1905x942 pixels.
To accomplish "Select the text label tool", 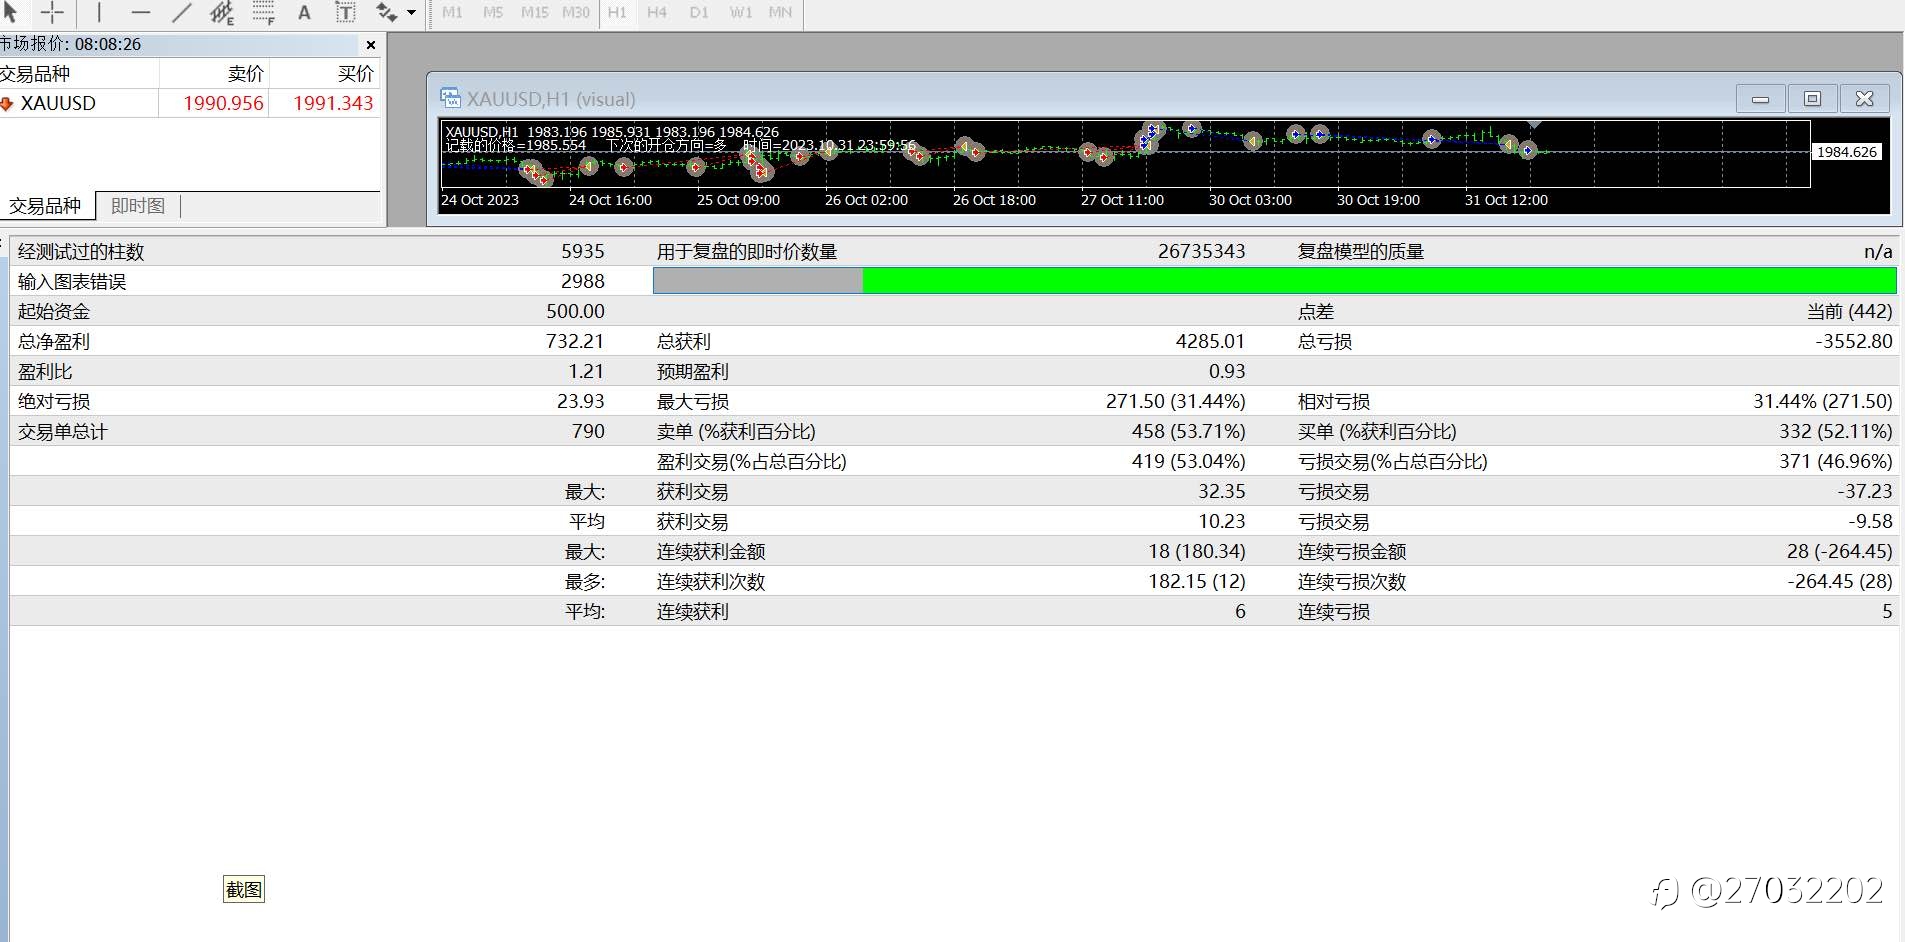I will point(345,12).
